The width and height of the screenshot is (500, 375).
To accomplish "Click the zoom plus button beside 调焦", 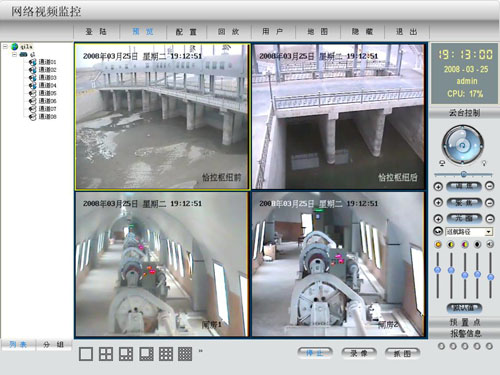I will tap(438, 186).
